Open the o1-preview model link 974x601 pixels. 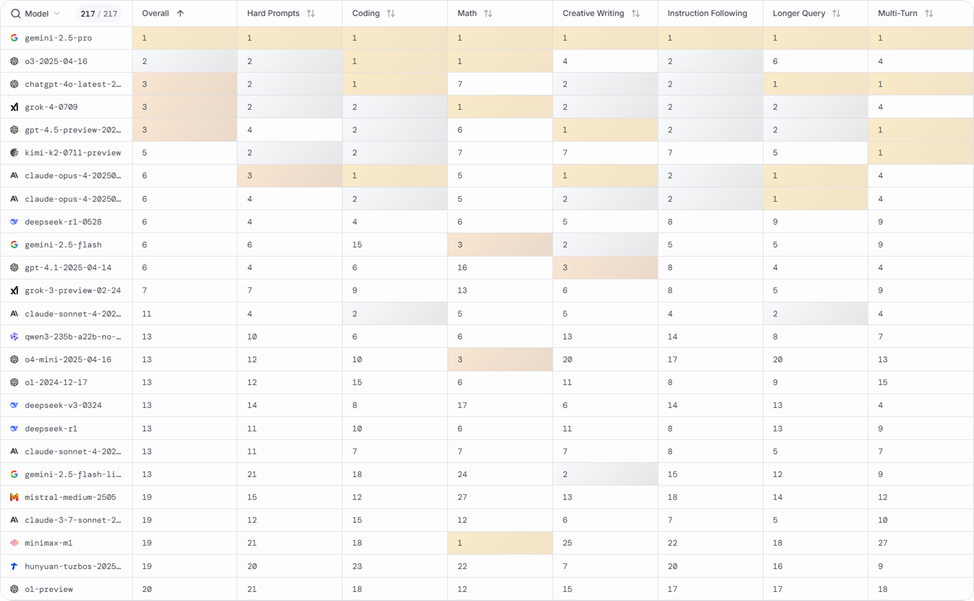pos(49,589)
